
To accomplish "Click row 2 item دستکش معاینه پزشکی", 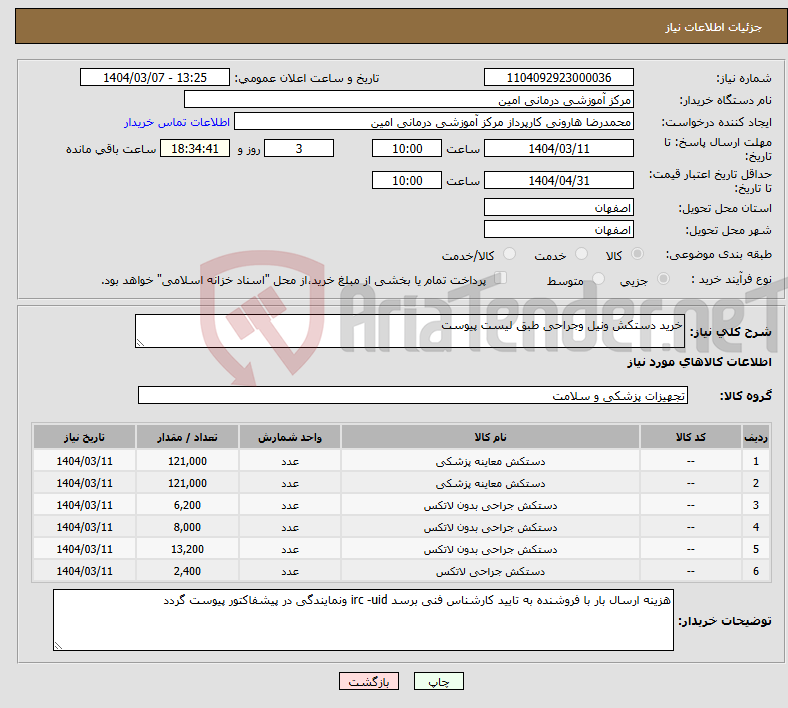I will pos(490,483).
